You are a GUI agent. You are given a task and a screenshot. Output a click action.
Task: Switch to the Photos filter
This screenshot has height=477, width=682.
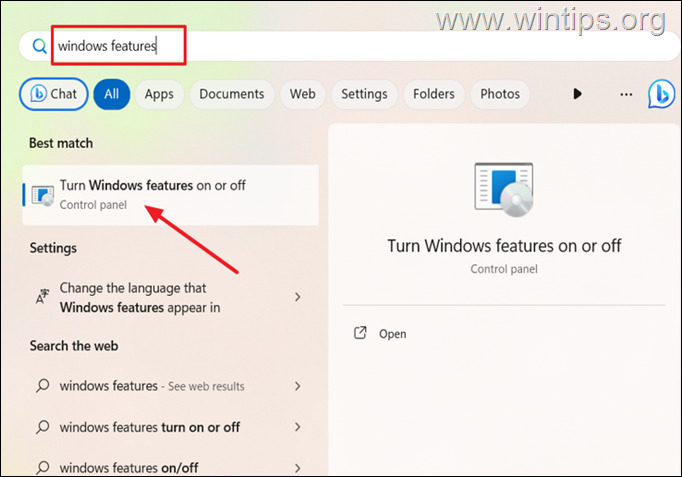500,94
